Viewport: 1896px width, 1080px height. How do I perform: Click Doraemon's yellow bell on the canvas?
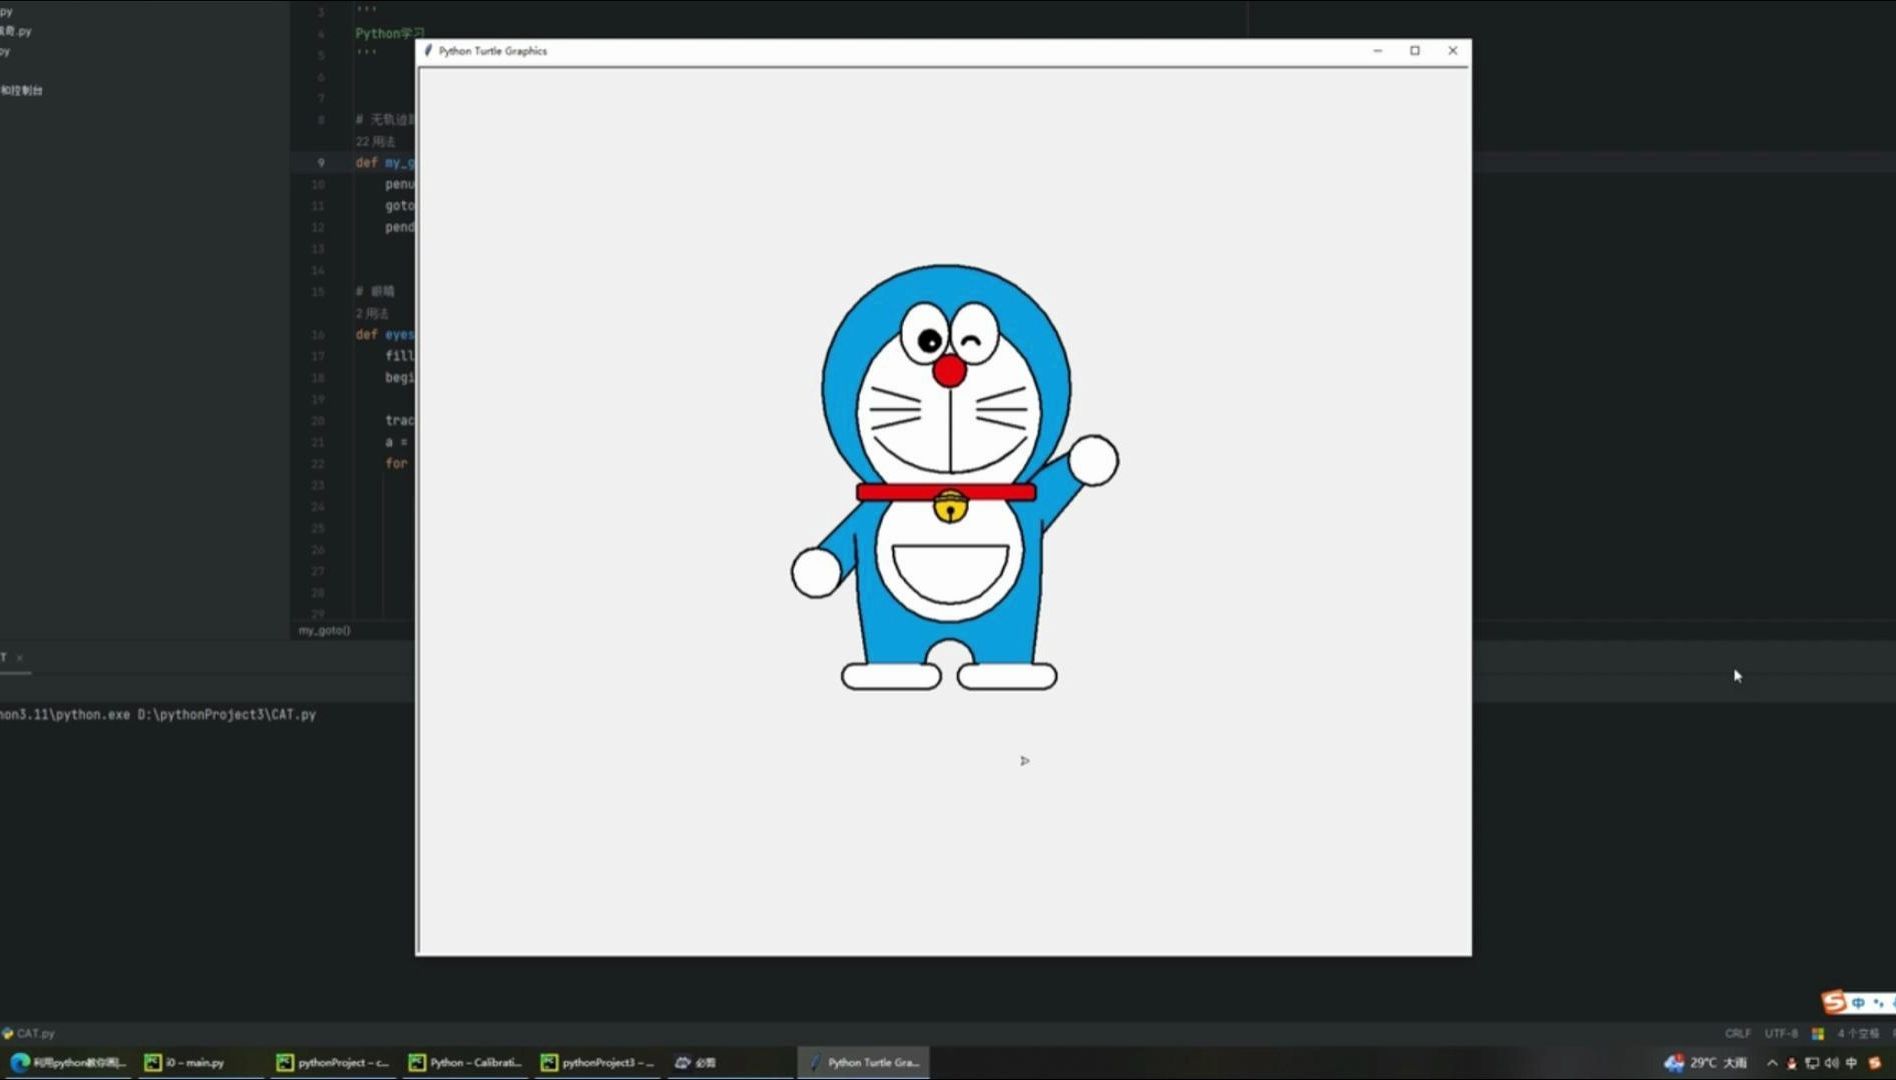click(950, 507)
